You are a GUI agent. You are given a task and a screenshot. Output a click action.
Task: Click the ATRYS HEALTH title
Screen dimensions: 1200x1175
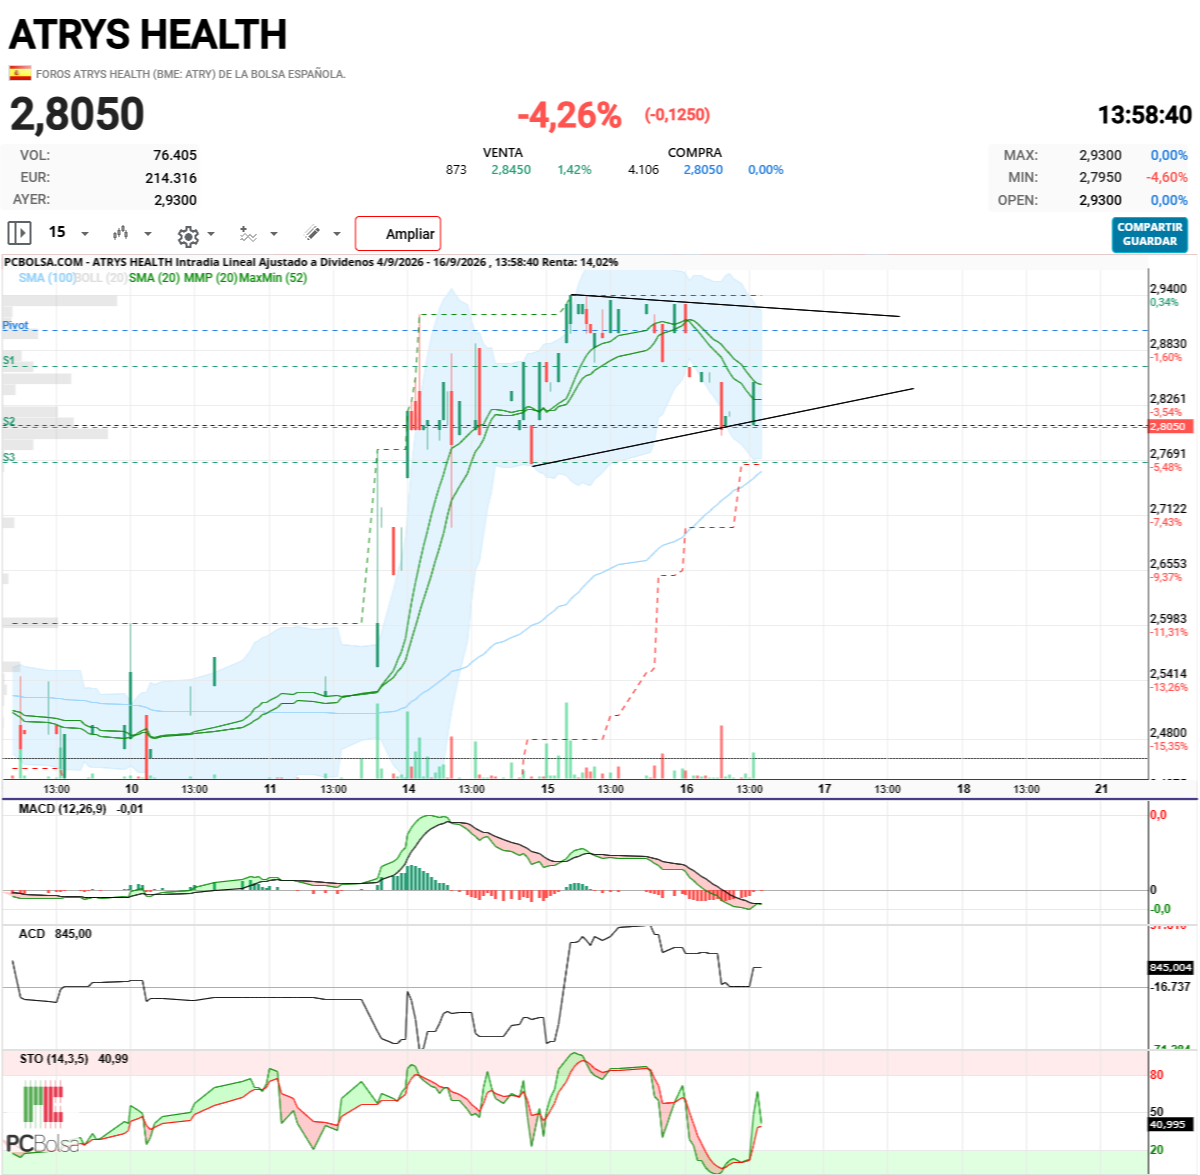(148, 35)
